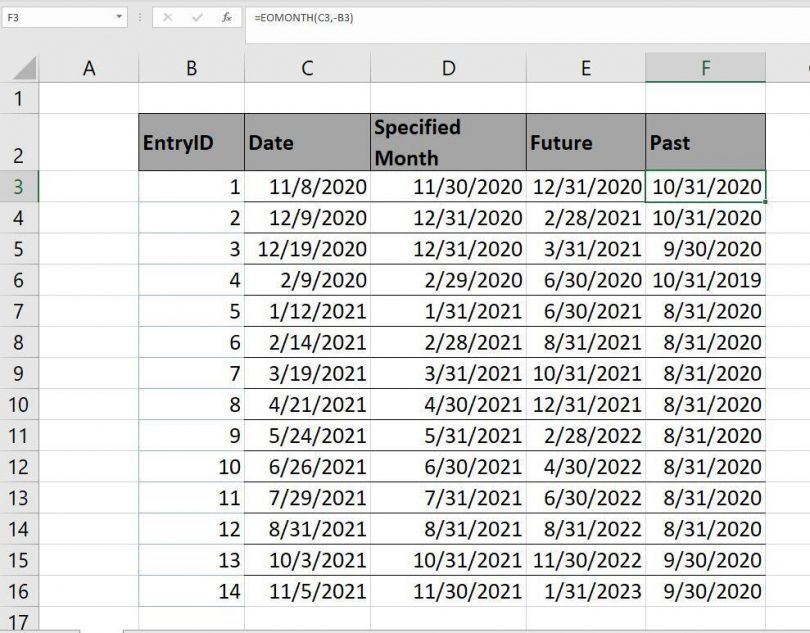Screen dimensions: 810x633
Task: Click the Name Box displaying F3
Action: [55, 17]
